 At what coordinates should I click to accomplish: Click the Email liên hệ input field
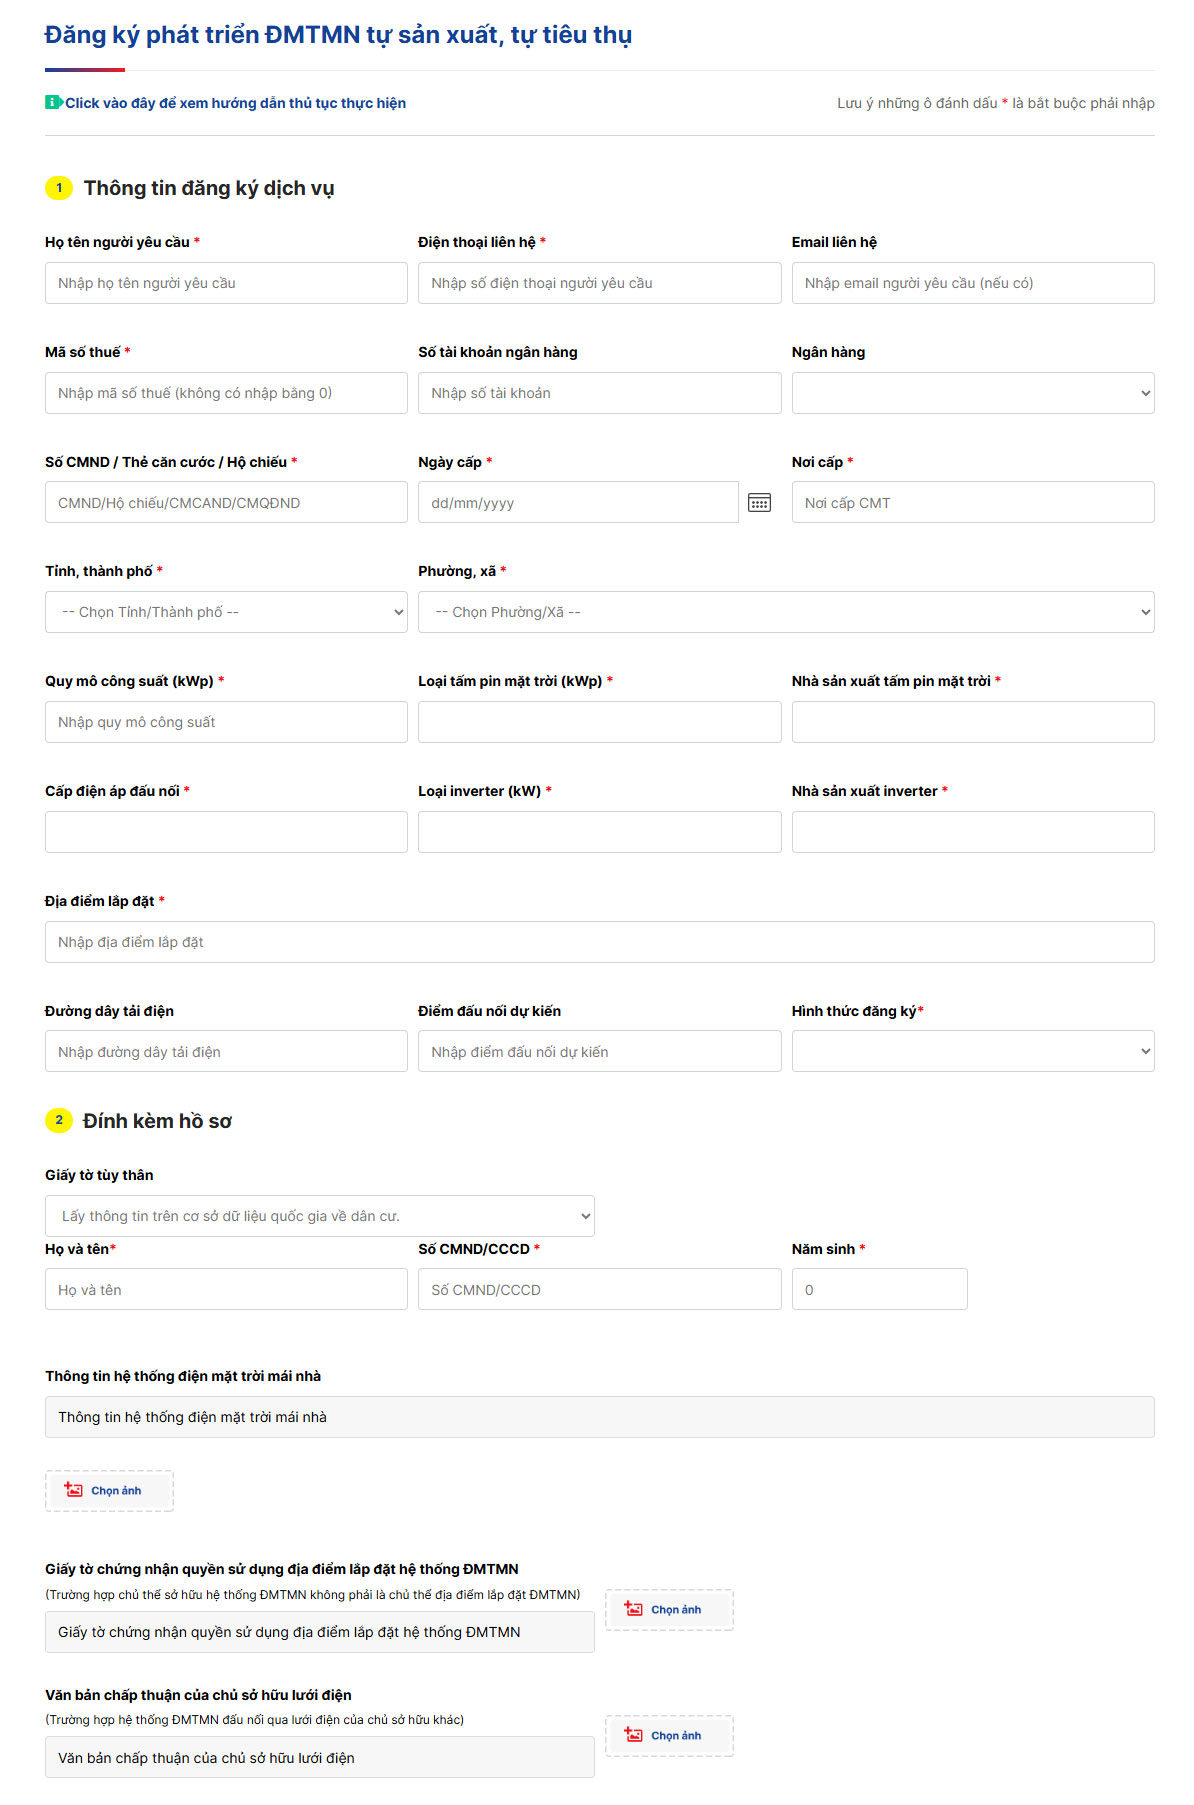[x=972, y=283]
